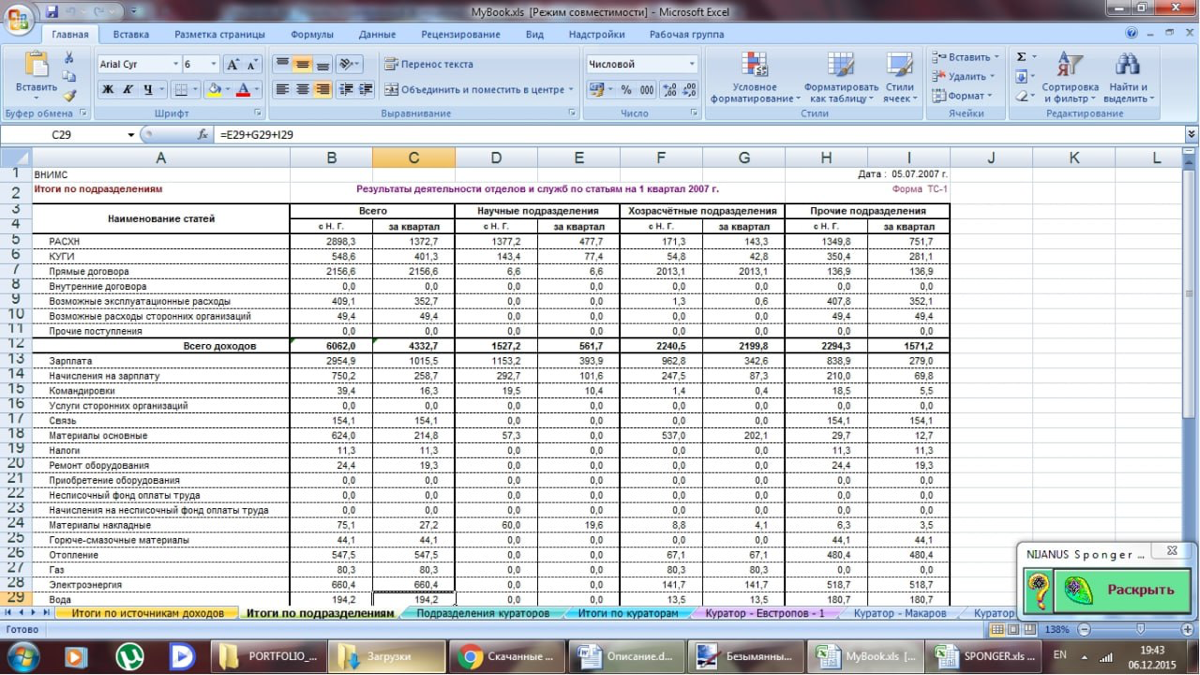1200x675 pixels.
Task: Click the large Вставить paste clipboard icon
Action: pos(36,66)
